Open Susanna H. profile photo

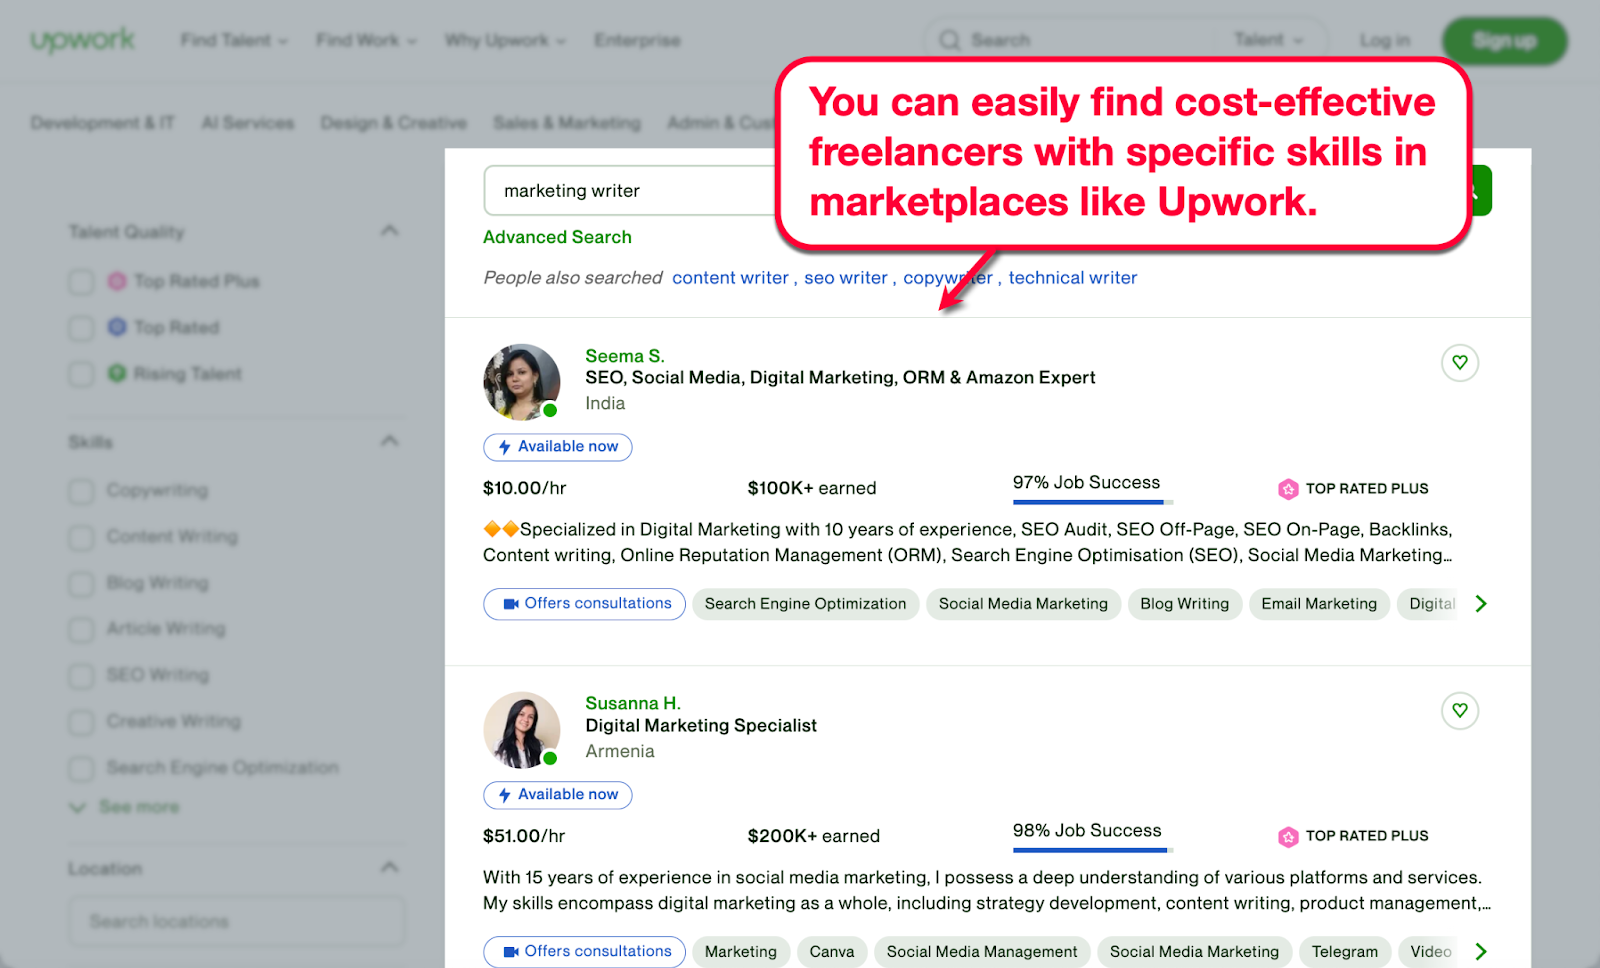click(x=522, y=730)
